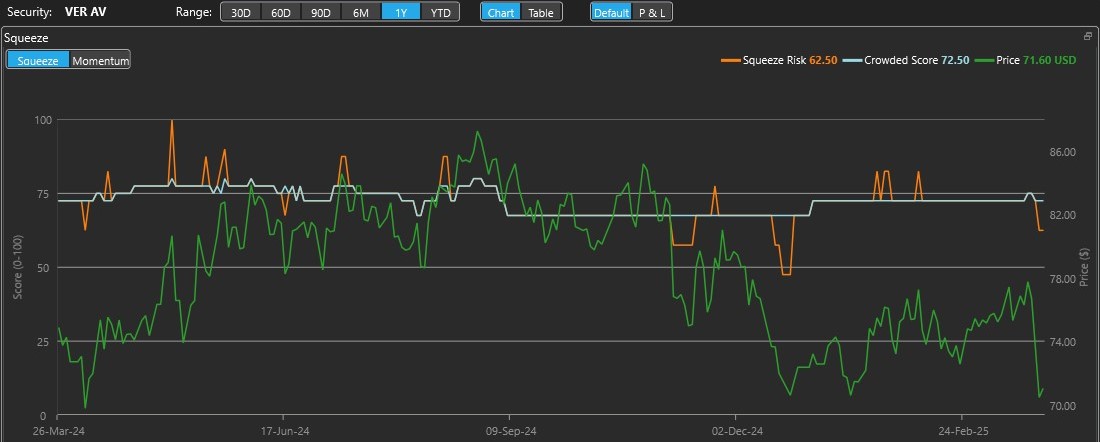The image size is (1100, 442).
Task: Click the VER AV security name
Action: pos(85,12)
